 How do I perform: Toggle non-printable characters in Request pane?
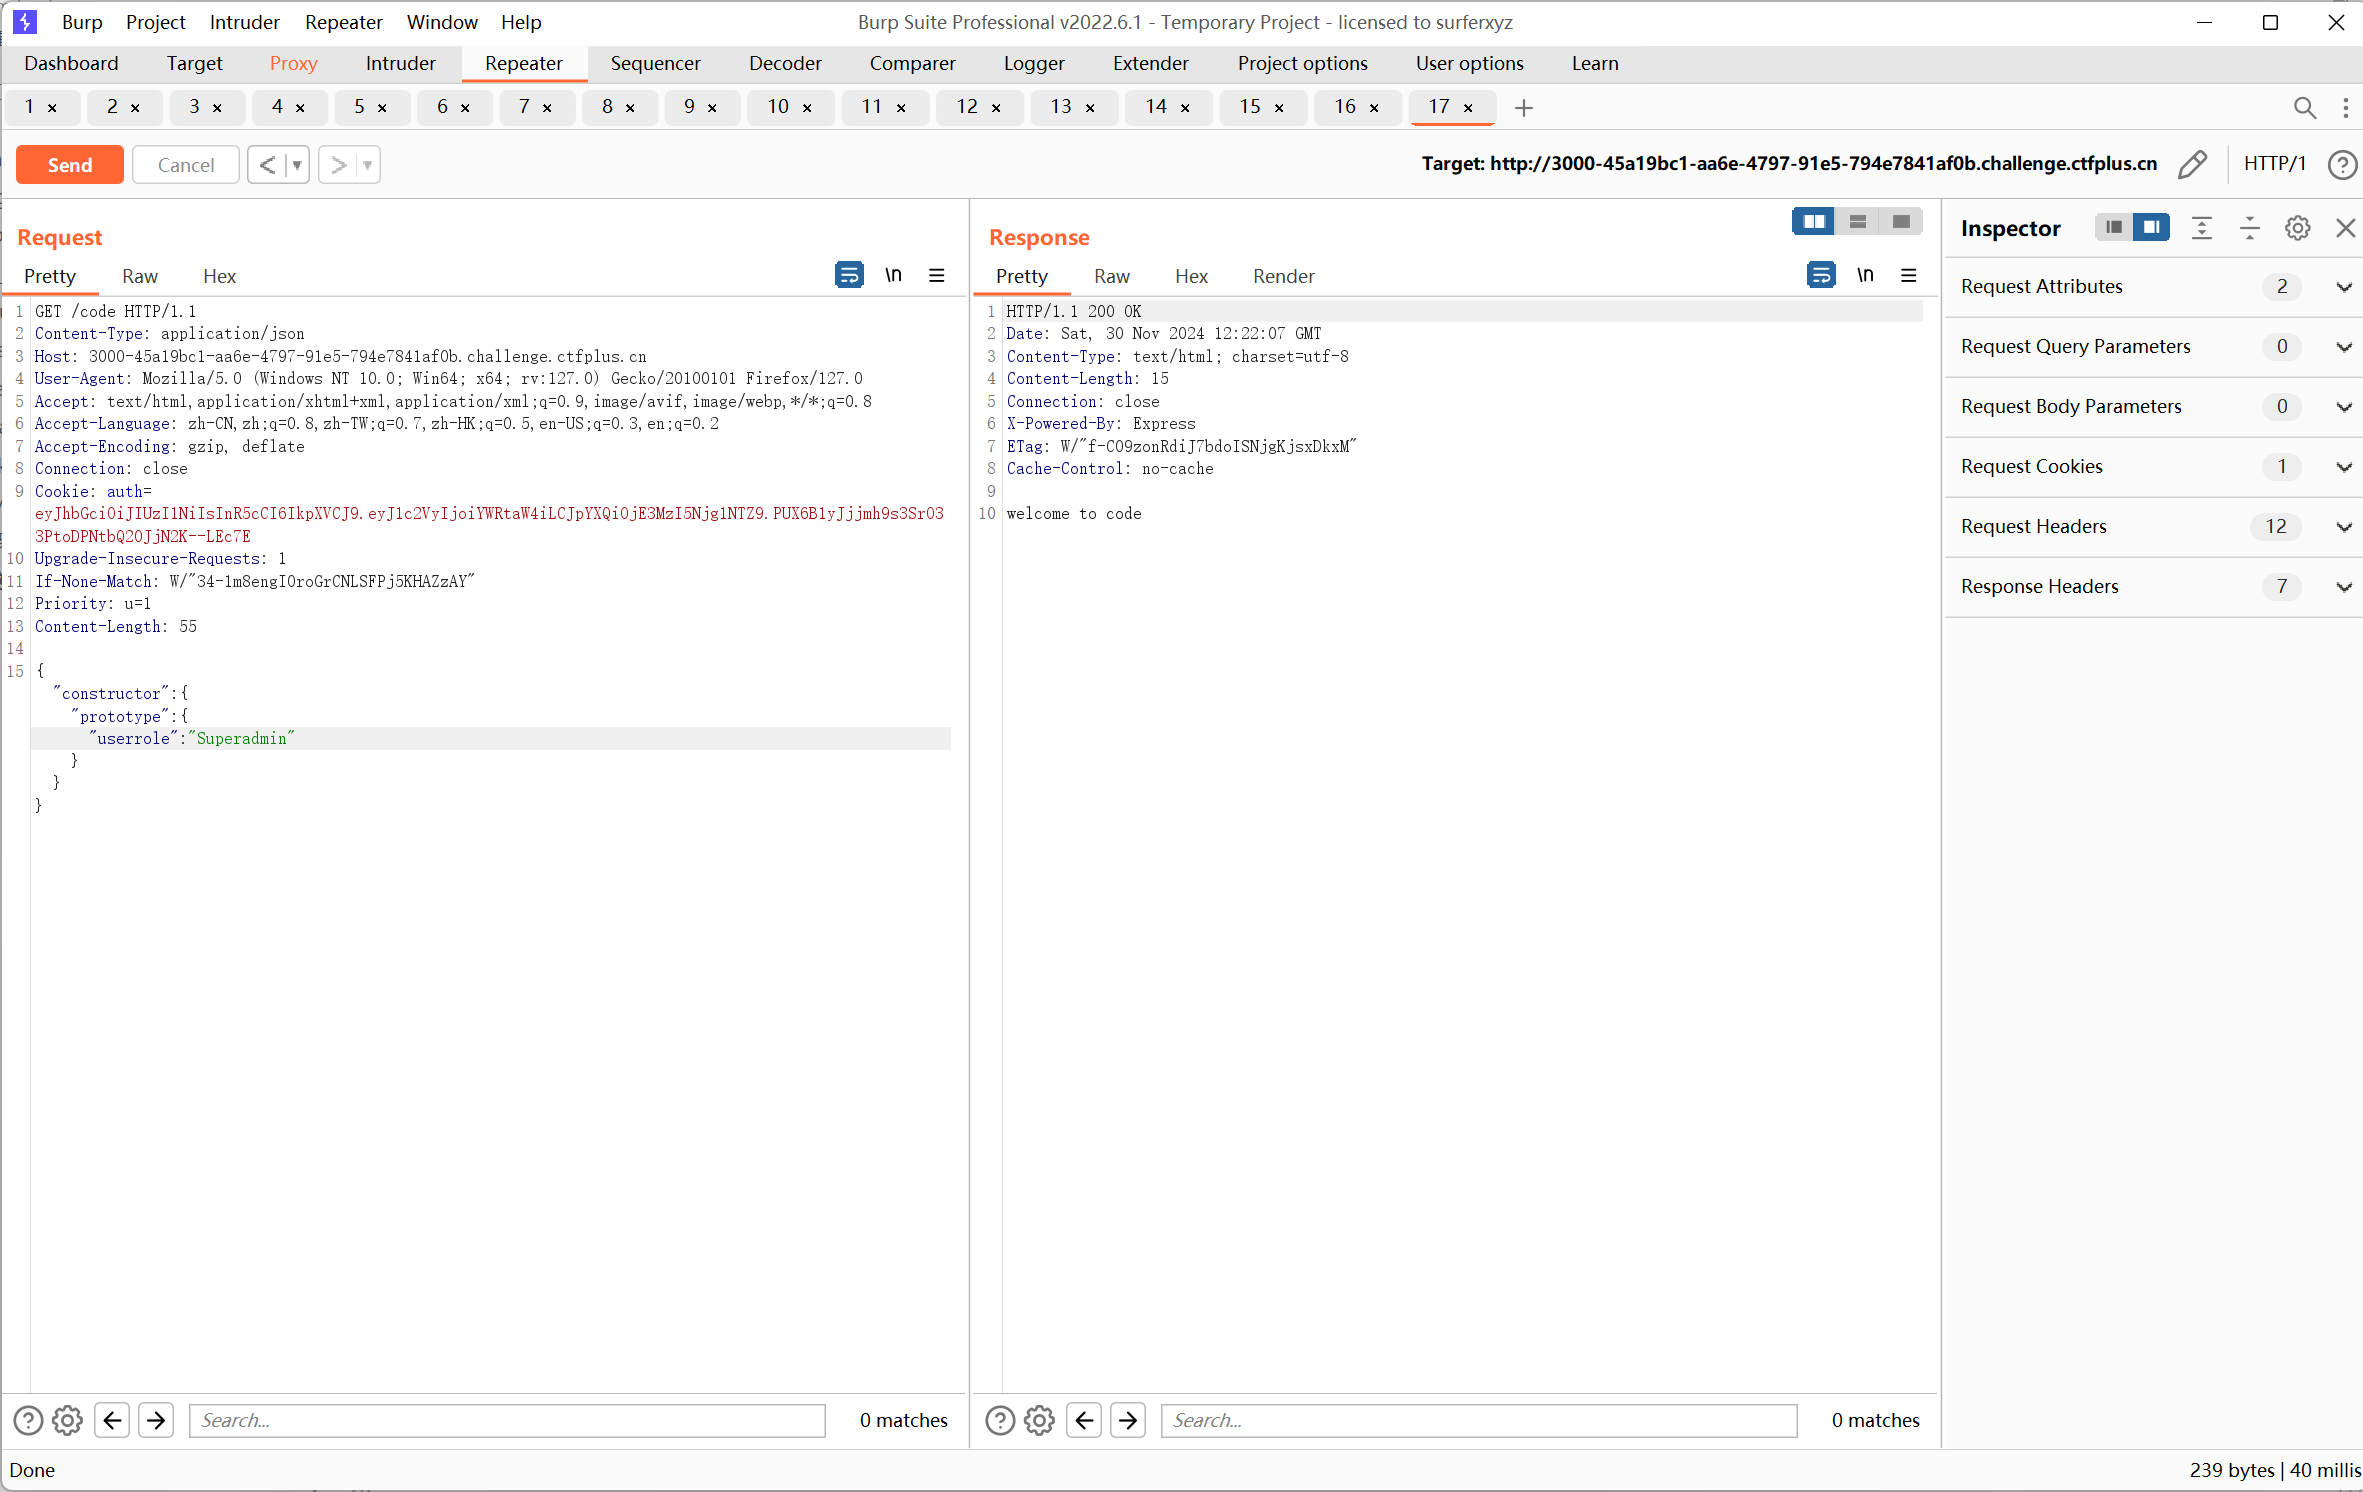tap(893, 275)
